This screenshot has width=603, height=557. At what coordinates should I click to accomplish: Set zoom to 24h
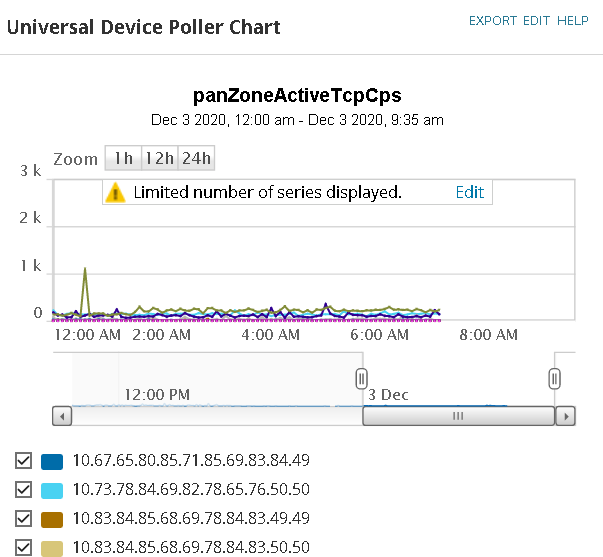(x=196, y=158)
